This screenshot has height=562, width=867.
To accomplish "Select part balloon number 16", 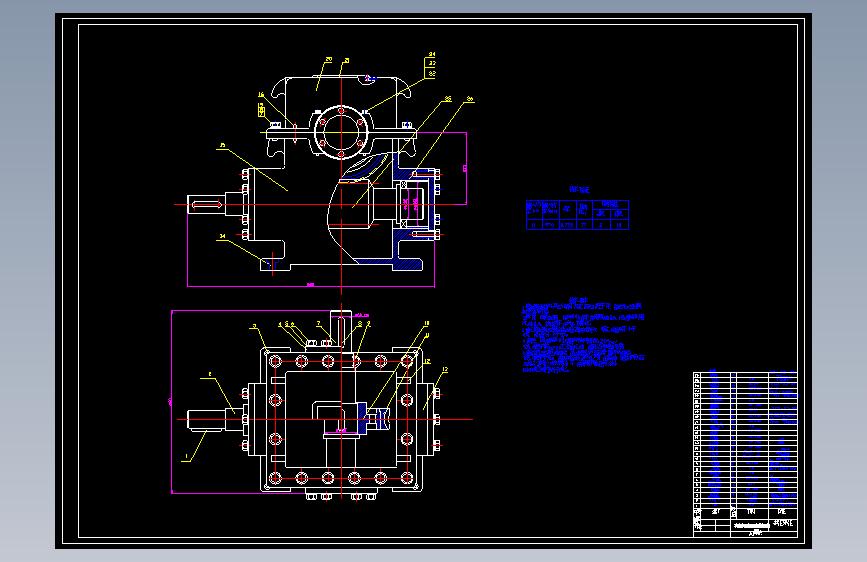I will (x=261, y=95).
